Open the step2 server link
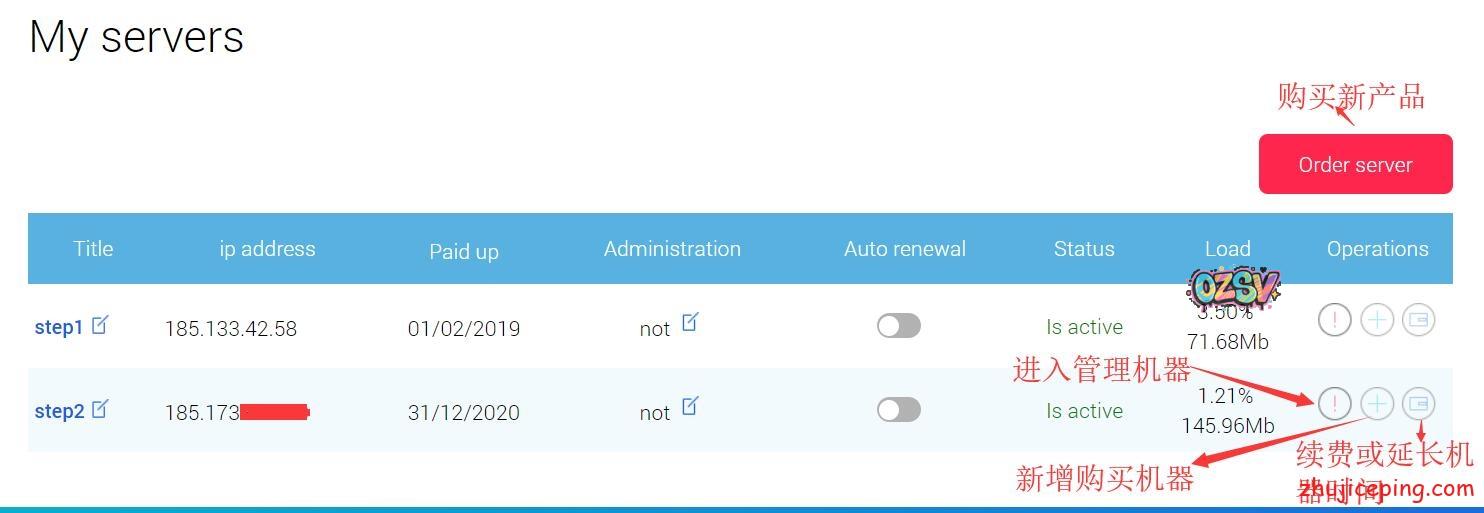 click(x=59, y=412)
